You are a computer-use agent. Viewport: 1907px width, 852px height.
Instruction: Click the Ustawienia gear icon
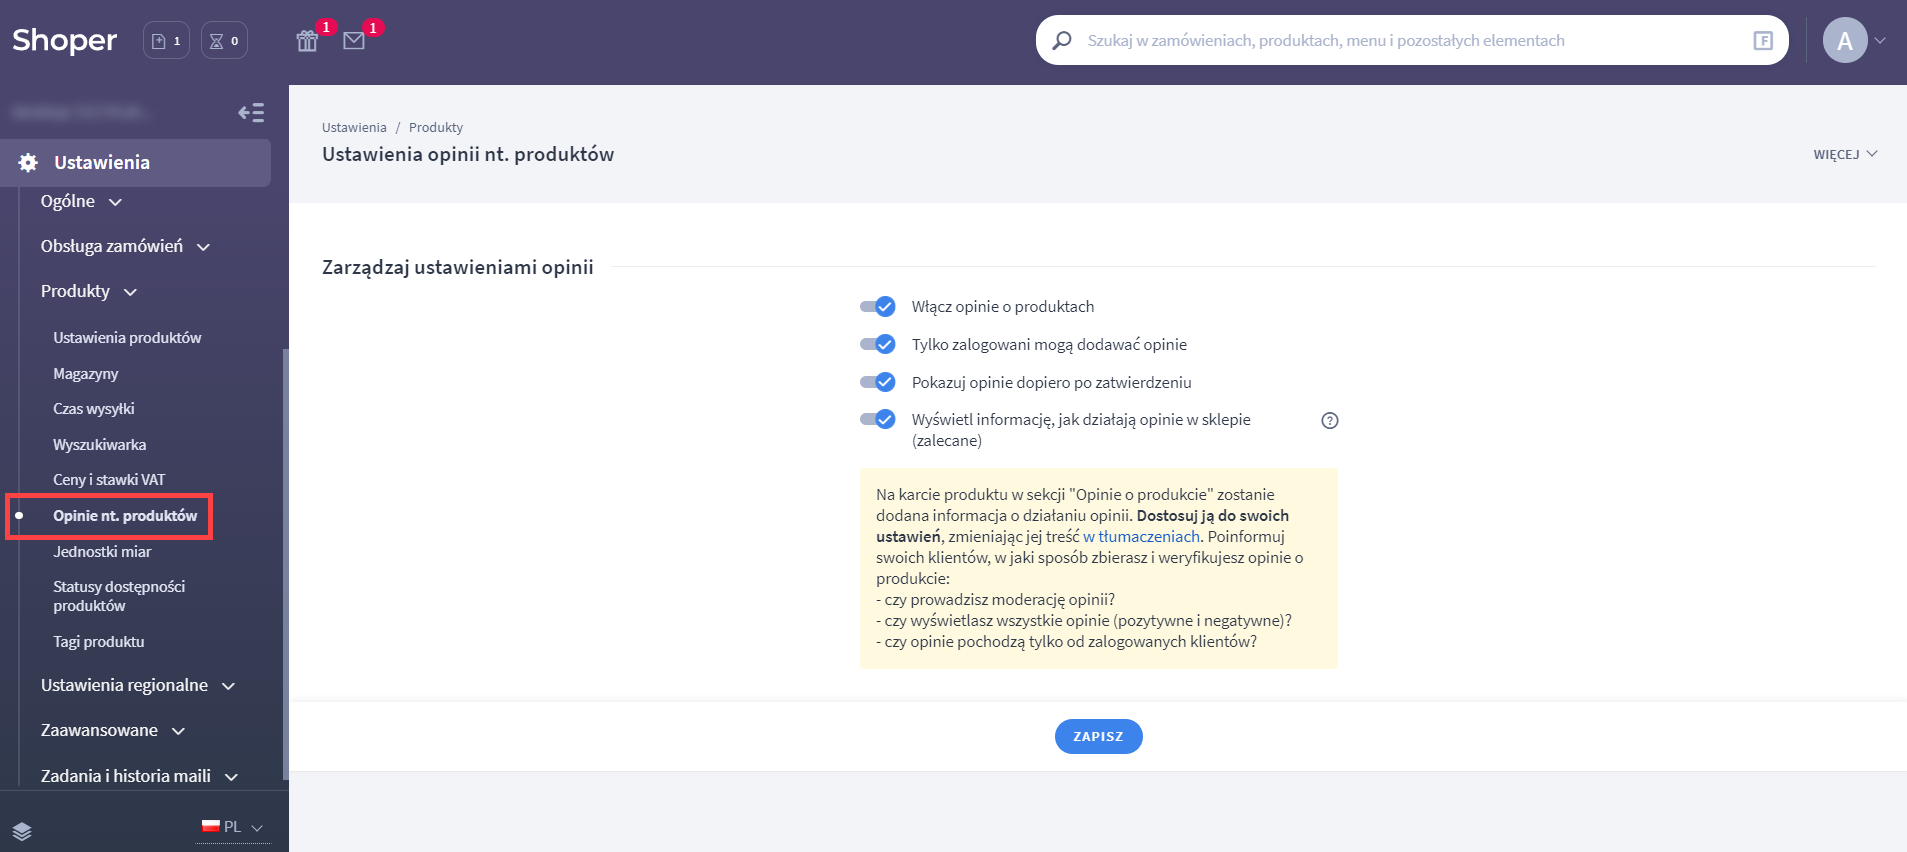pos(28,163)
